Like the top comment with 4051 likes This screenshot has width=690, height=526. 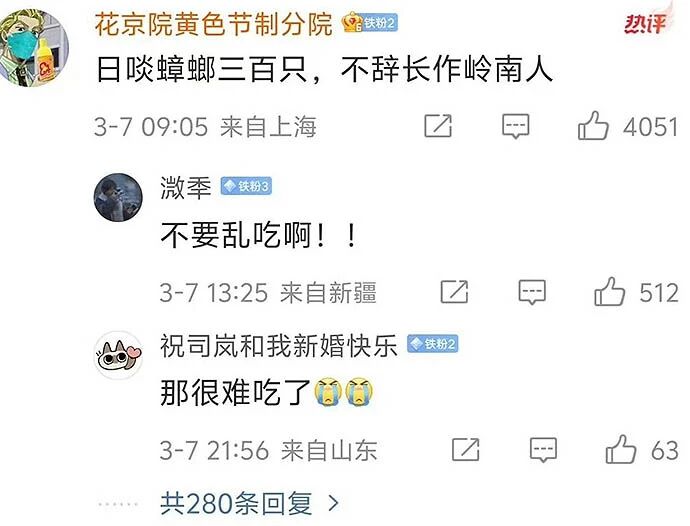[x=593, y=125]
